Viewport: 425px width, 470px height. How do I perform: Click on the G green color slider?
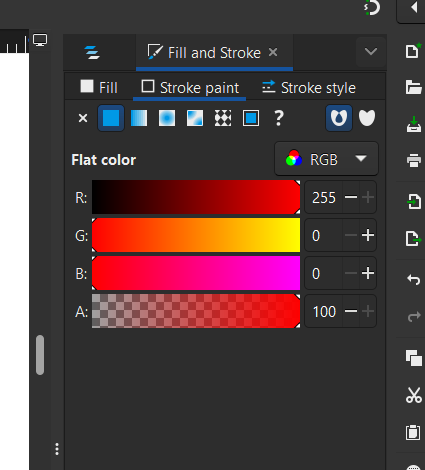pyautogui.click(x=196, y=235)
